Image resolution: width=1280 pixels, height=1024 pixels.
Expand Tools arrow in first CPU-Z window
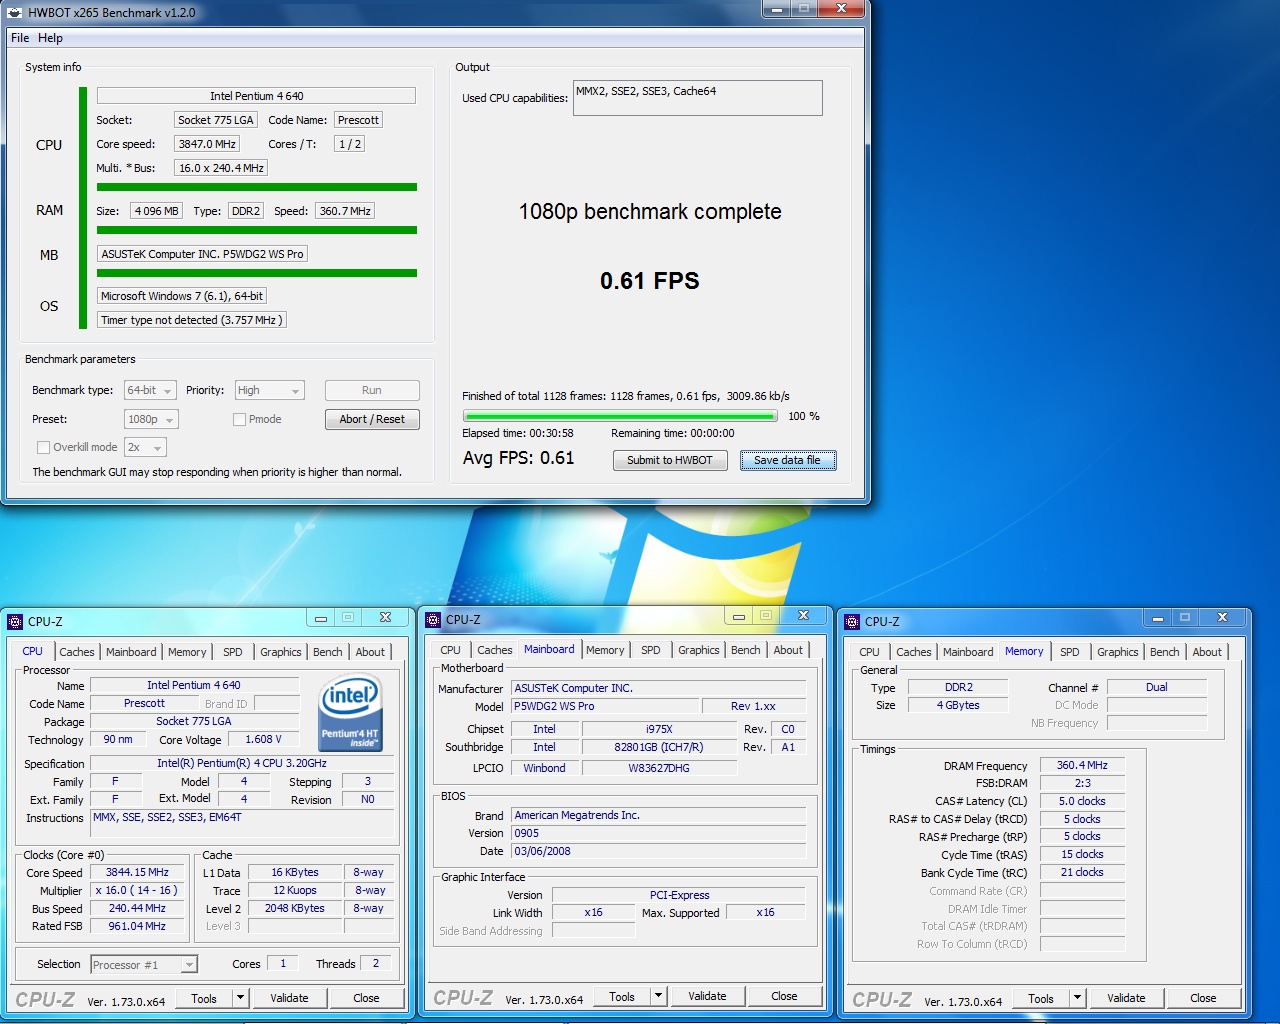(240, 998)
